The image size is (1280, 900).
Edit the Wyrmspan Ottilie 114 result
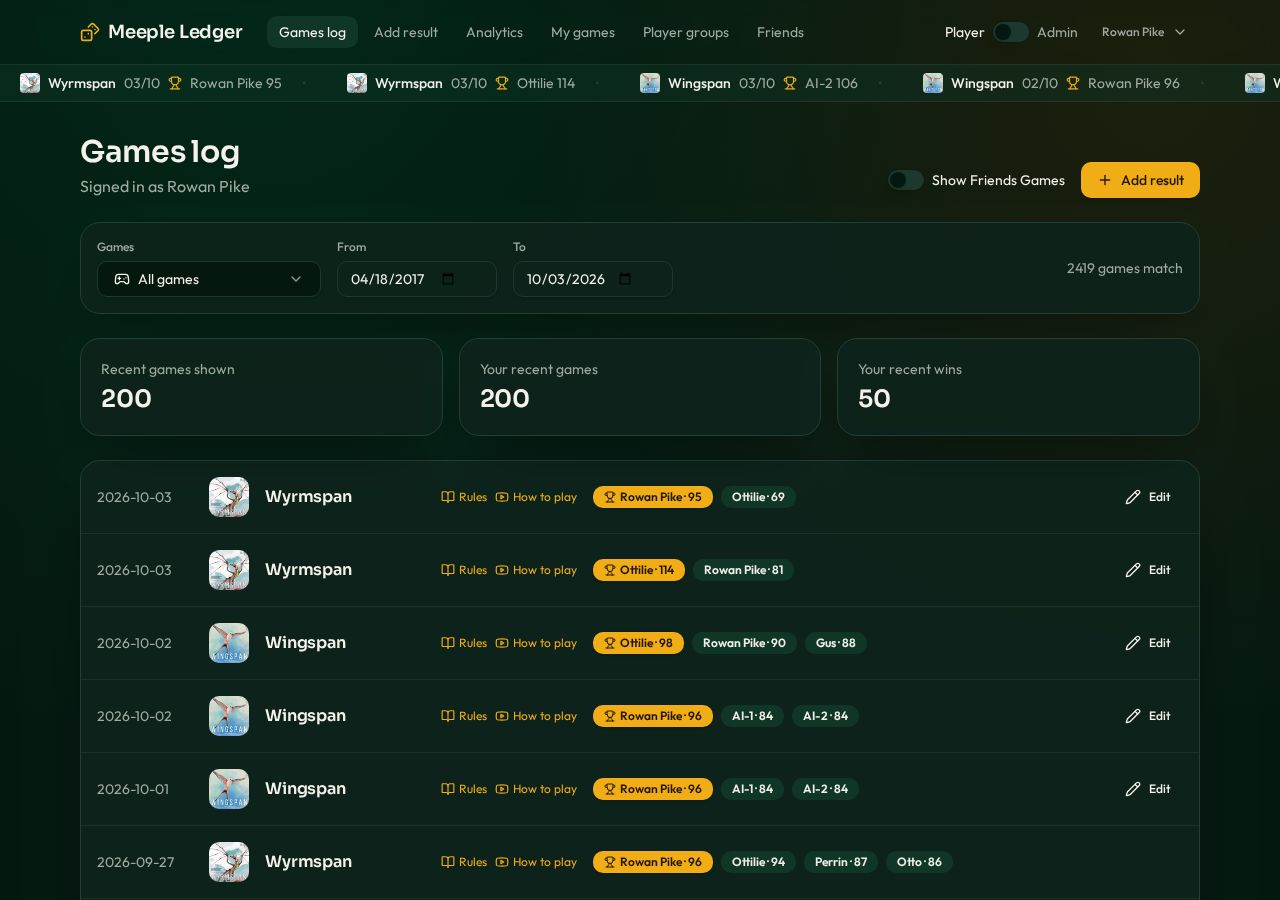1148,570
